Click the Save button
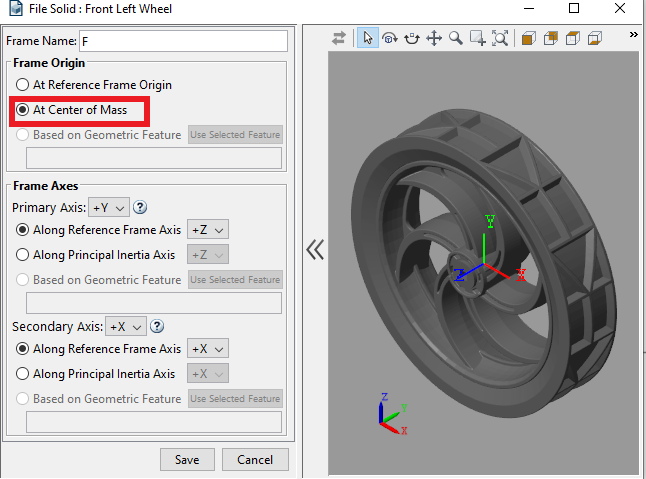Screen dimensions: 646x479 pyautogui.click(x=187, y=460)
